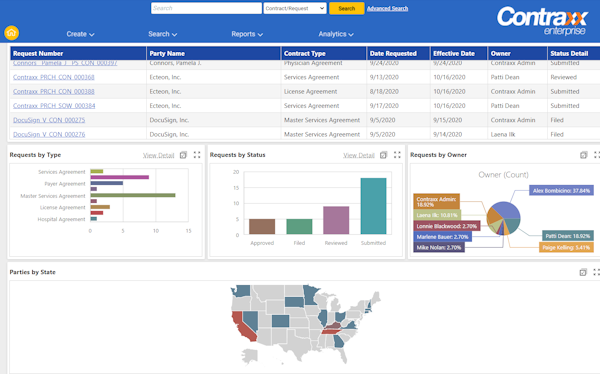The width and height of the screenshot is (600, 374).
Task: Open request DocuSign_V_CON_000275
Action: pyautogui.click(x=49, y=120)
